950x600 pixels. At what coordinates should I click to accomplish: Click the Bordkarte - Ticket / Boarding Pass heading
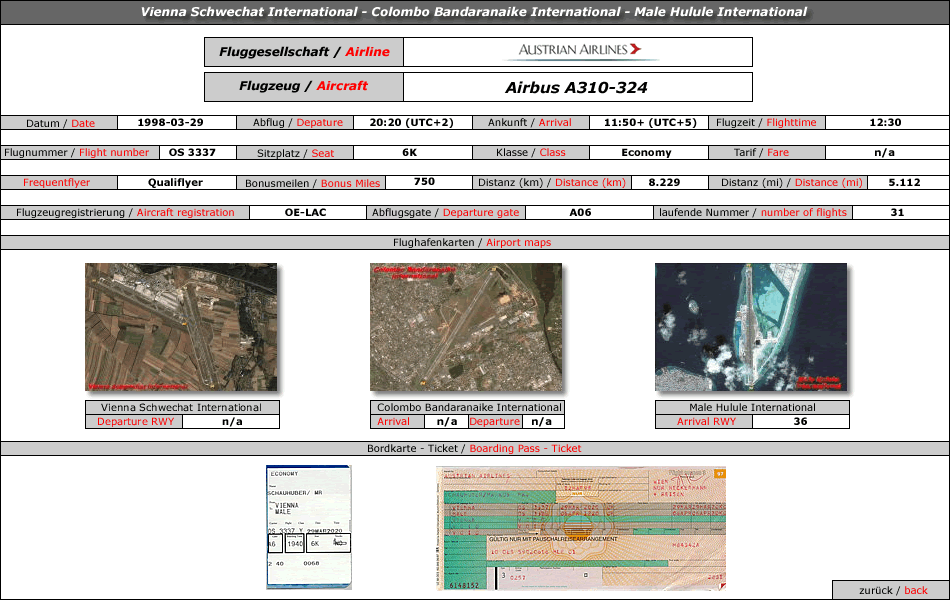tap(474, 448)
